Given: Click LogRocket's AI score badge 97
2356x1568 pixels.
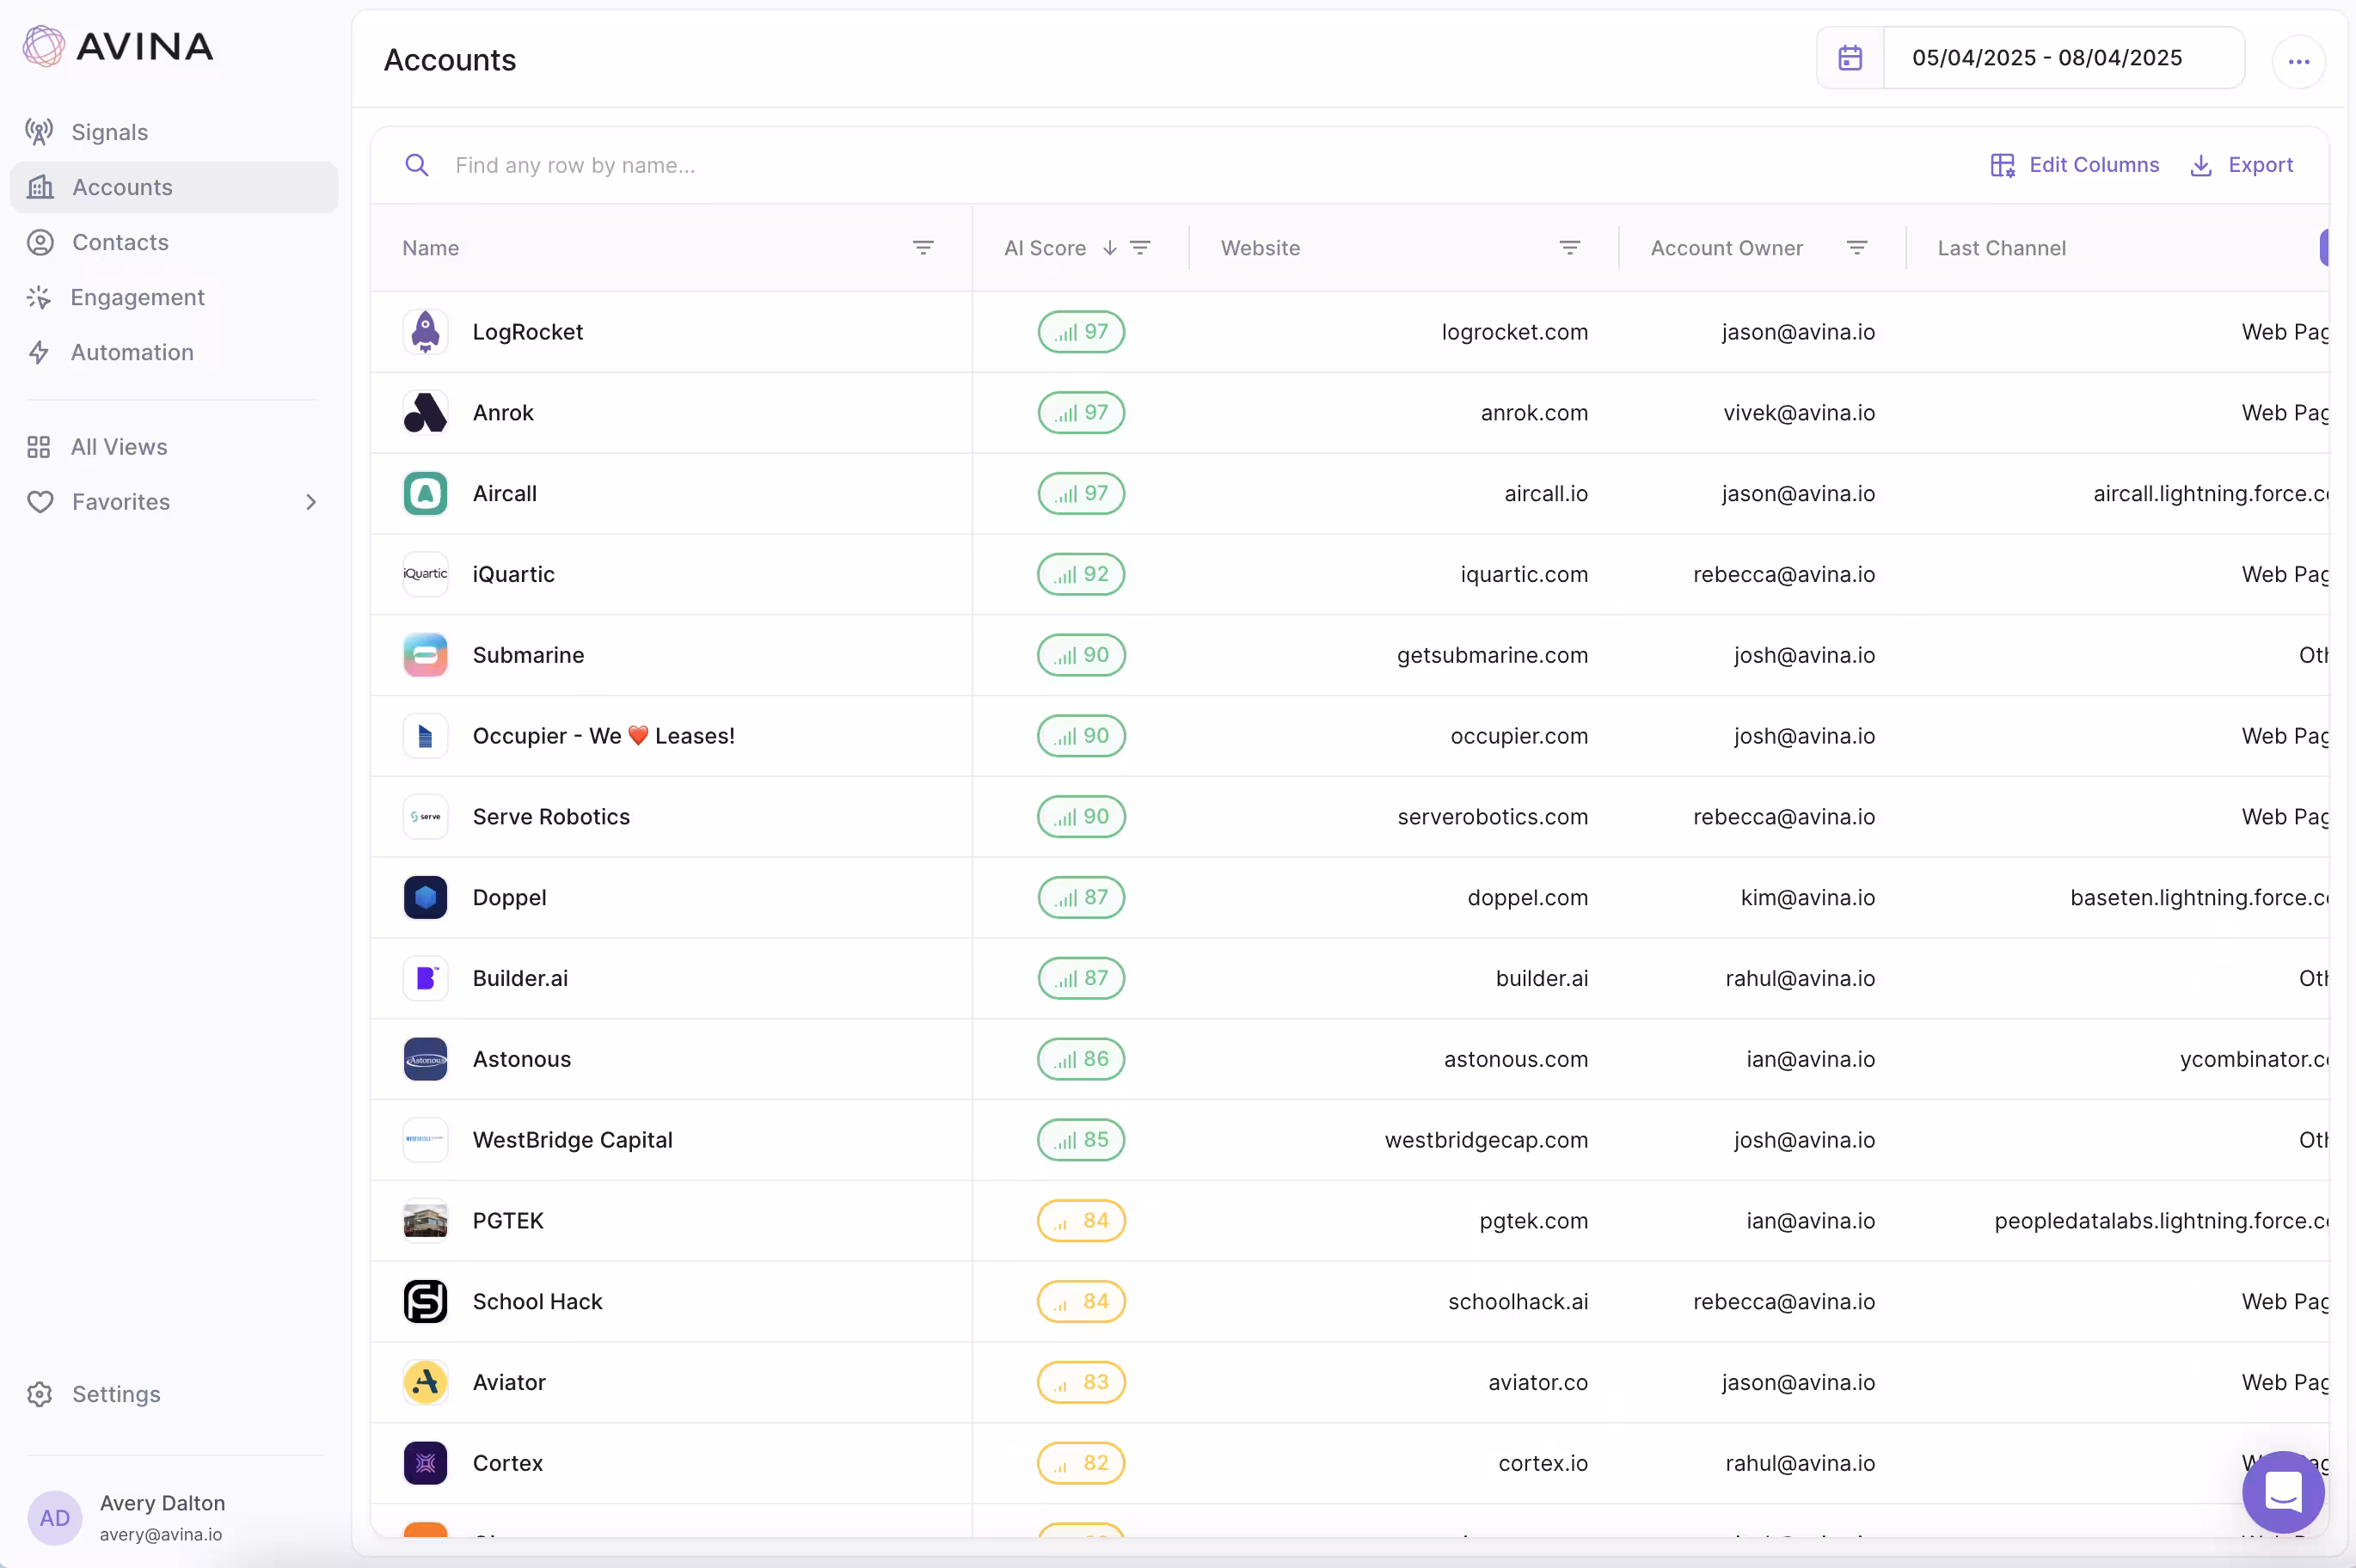Looking at the screenshot, I should pyautogui.click(x=1081, y=332).
